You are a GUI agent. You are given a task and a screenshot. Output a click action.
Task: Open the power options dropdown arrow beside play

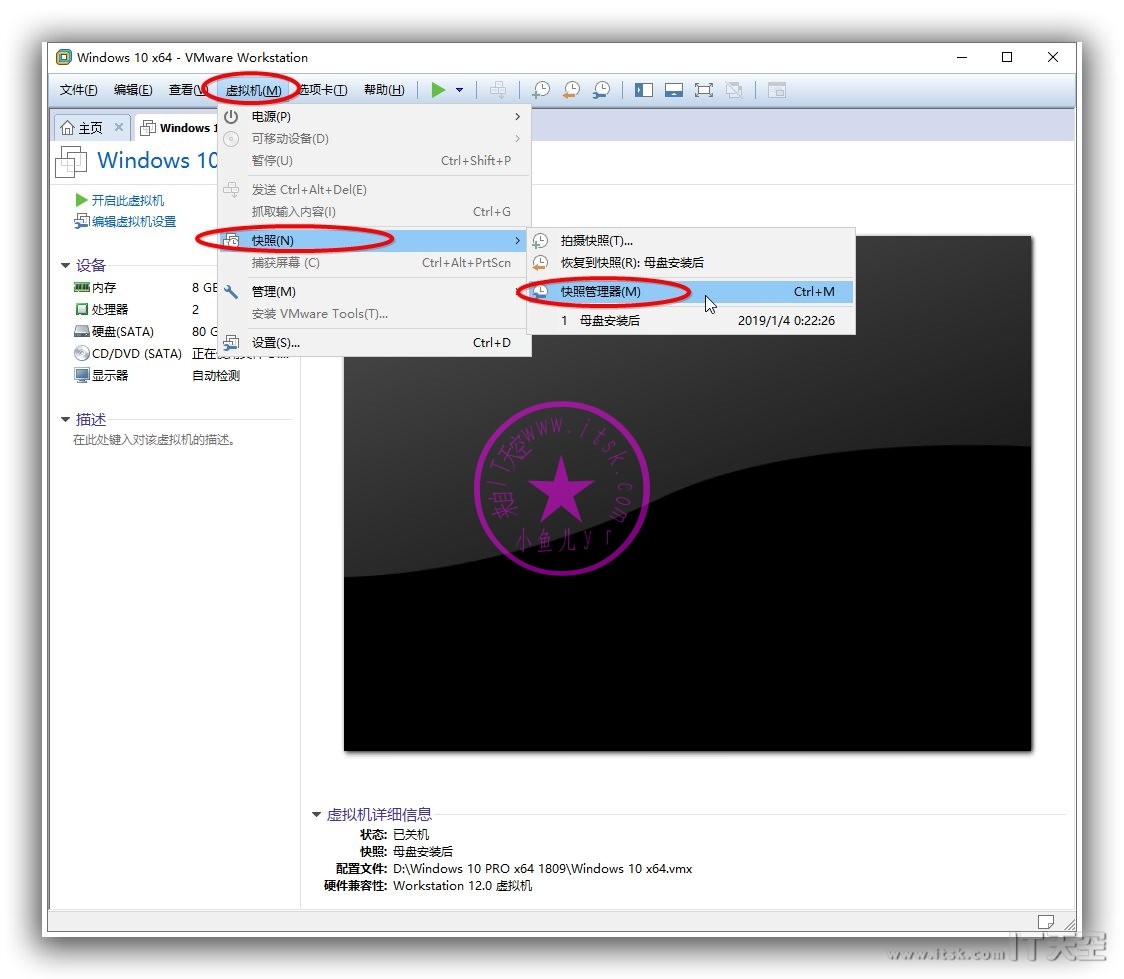tap(459, 90)
